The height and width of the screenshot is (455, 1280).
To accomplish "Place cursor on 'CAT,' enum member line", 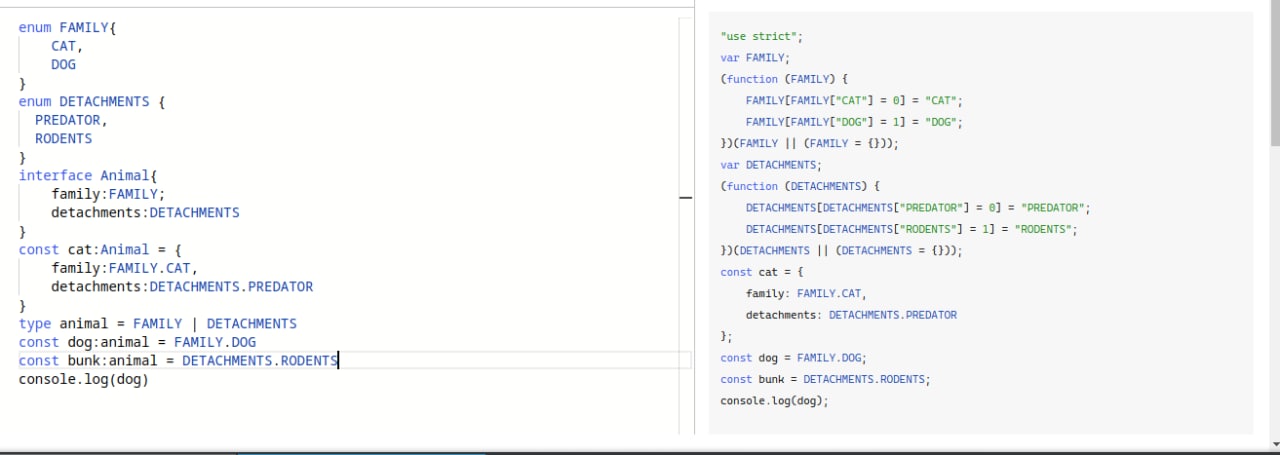I will pos(68,46).
